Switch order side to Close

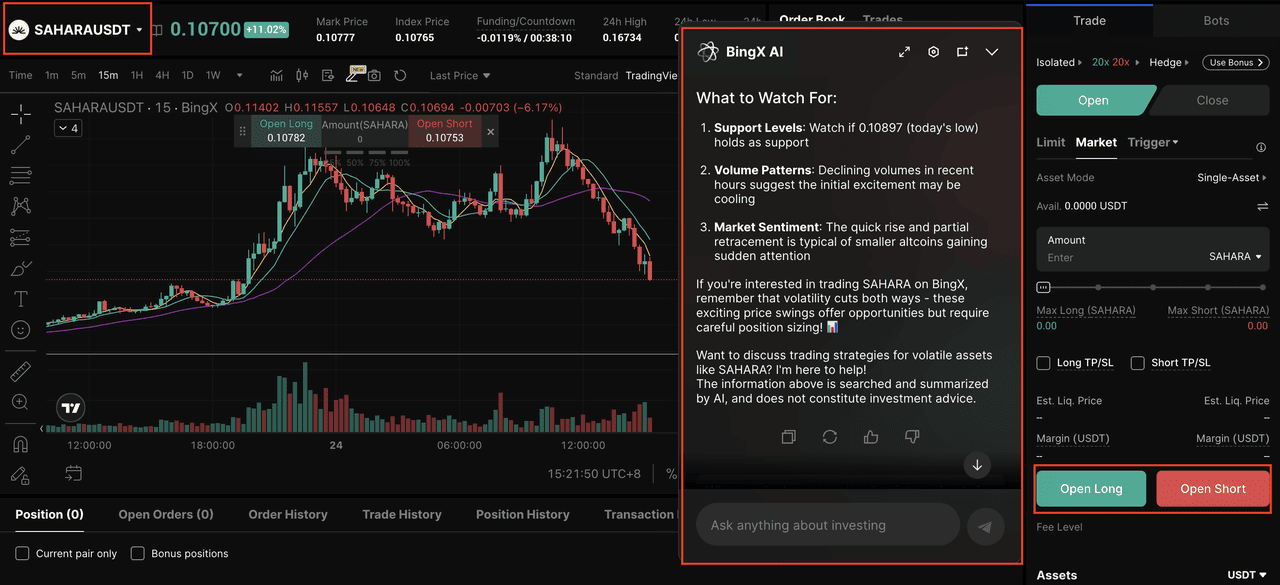tap(1212, 100)
